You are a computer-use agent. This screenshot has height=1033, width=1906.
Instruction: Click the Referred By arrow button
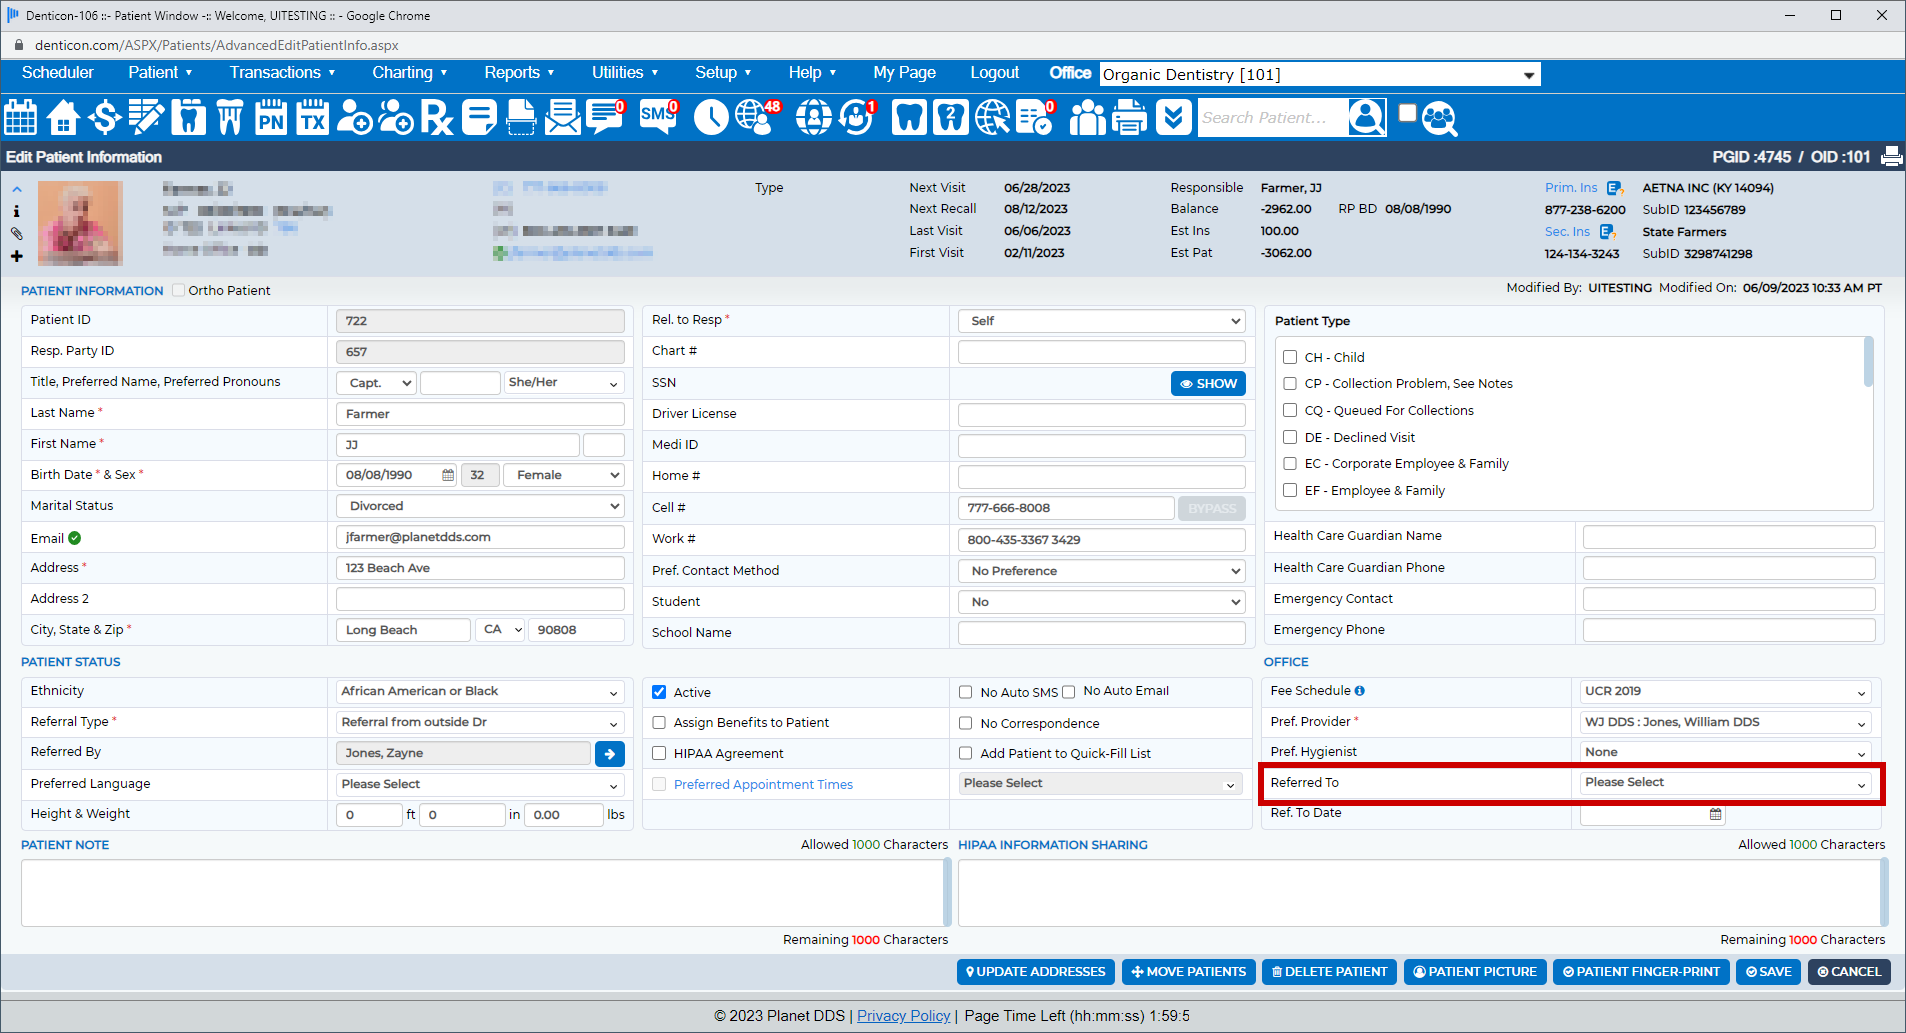[x=610, y=754]
